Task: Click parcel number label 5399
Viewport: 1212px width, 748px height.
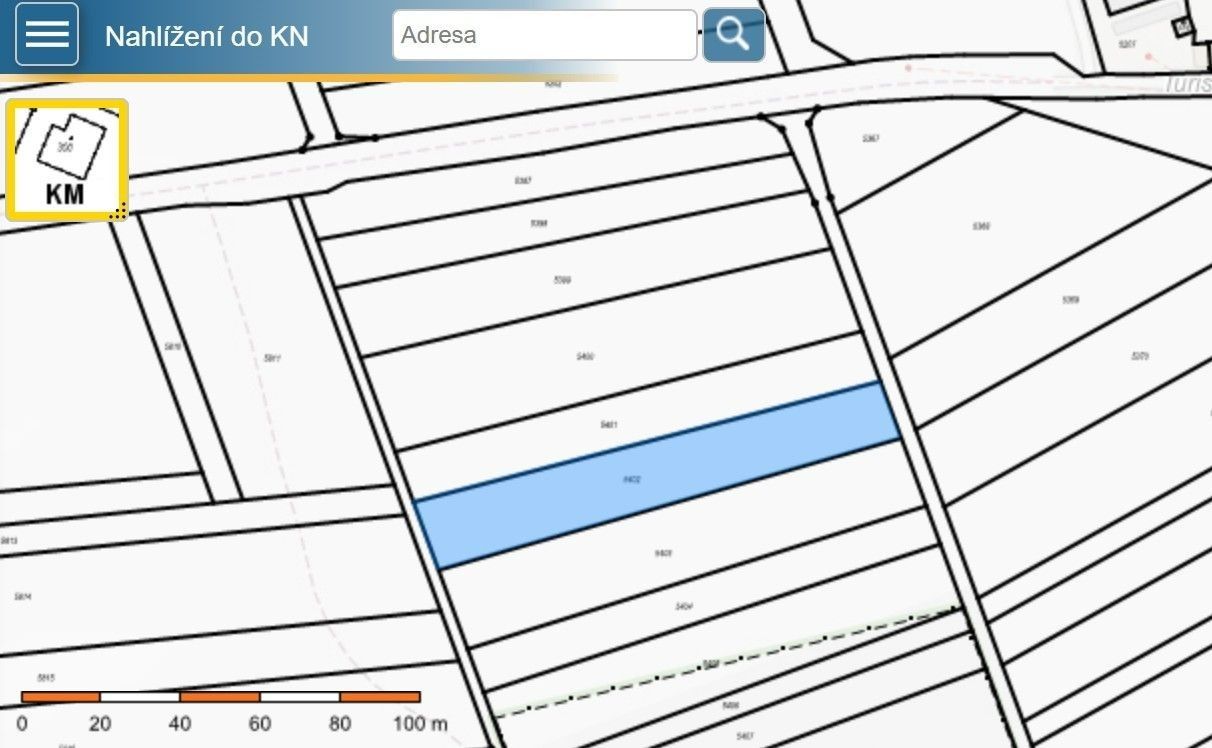Action: pyautogui.click(x=562, y=280)
